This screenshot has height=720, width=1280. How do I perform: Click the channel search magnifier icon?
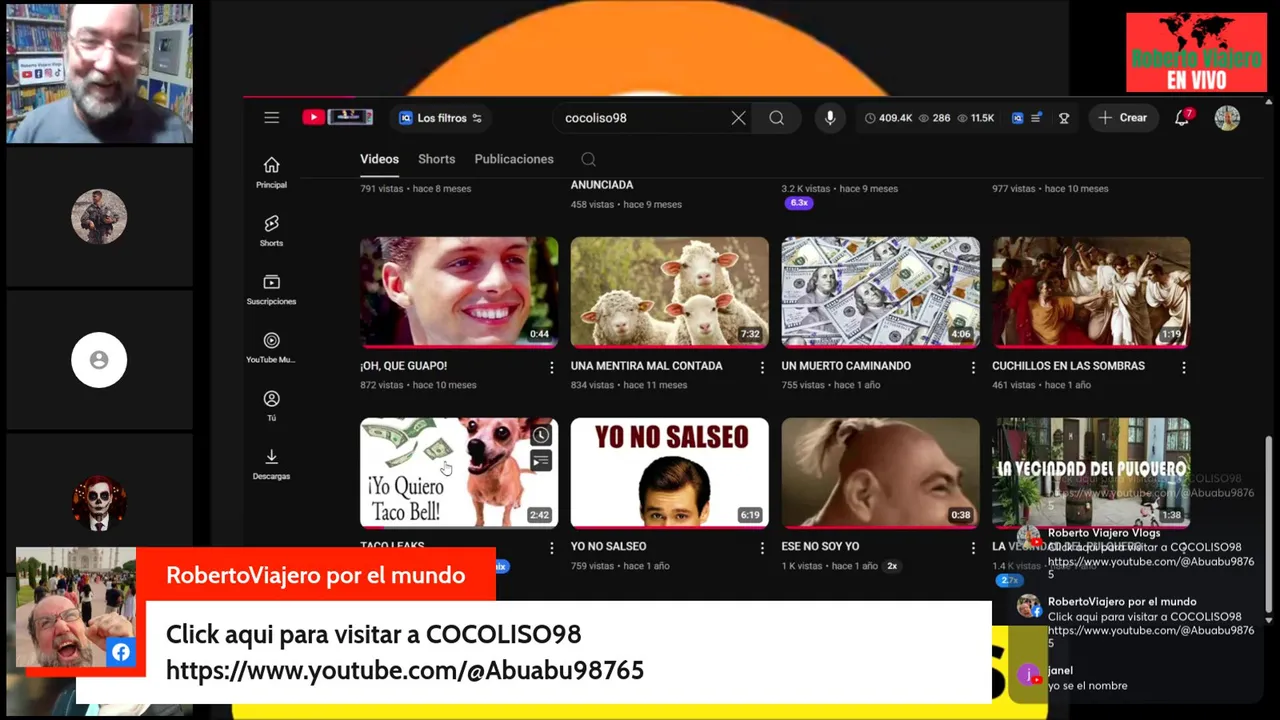[x=588, y=159]
